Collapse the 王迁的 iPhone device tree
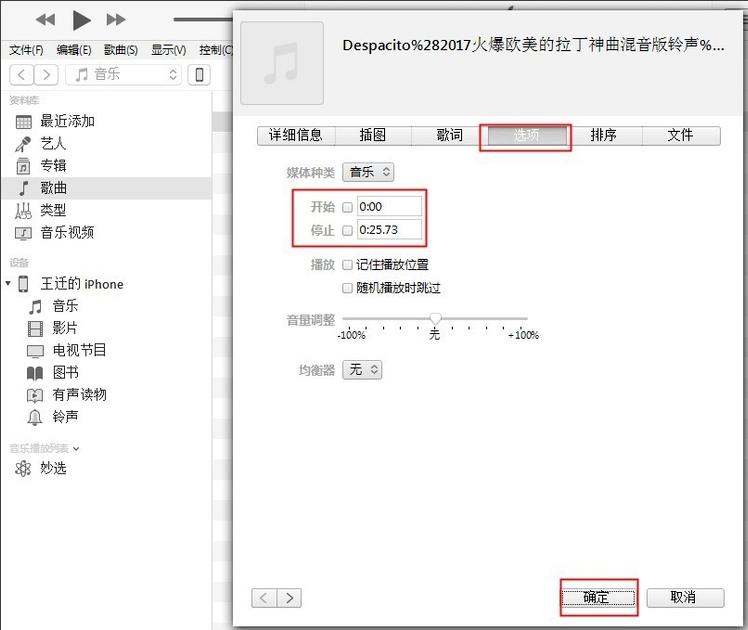Image resolution: width=748 pixels, height=630 pixels. click(8, 283)
